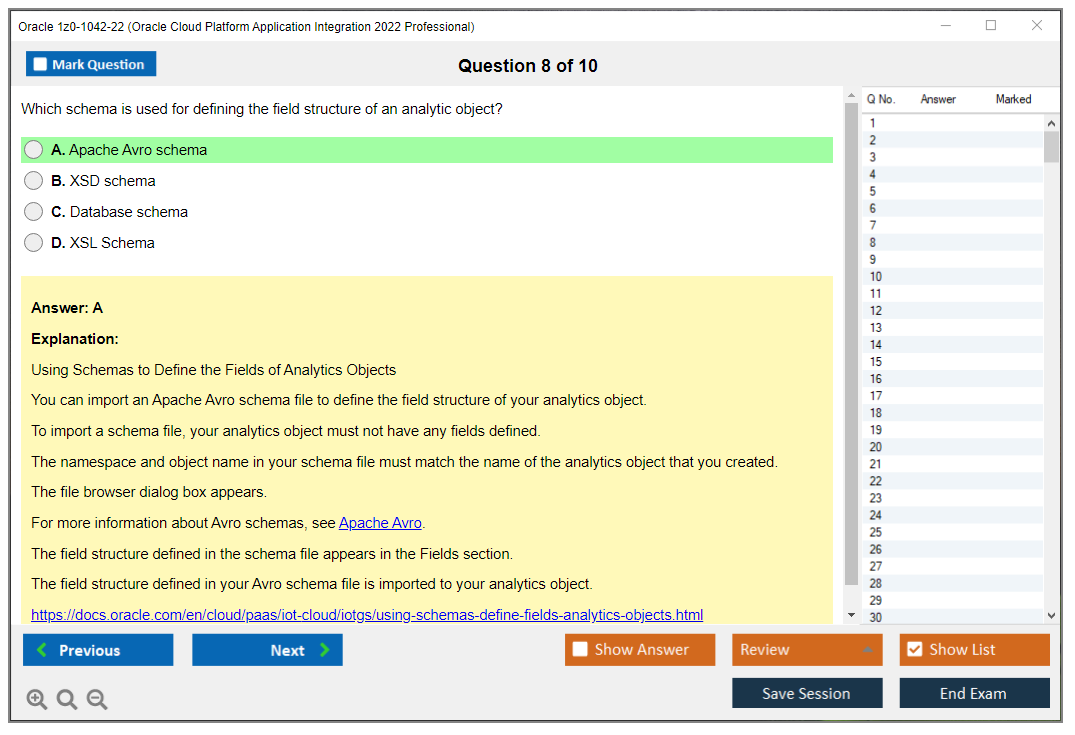
Task: Click the zoom out magnifier icon
Action: click(97, 700)
